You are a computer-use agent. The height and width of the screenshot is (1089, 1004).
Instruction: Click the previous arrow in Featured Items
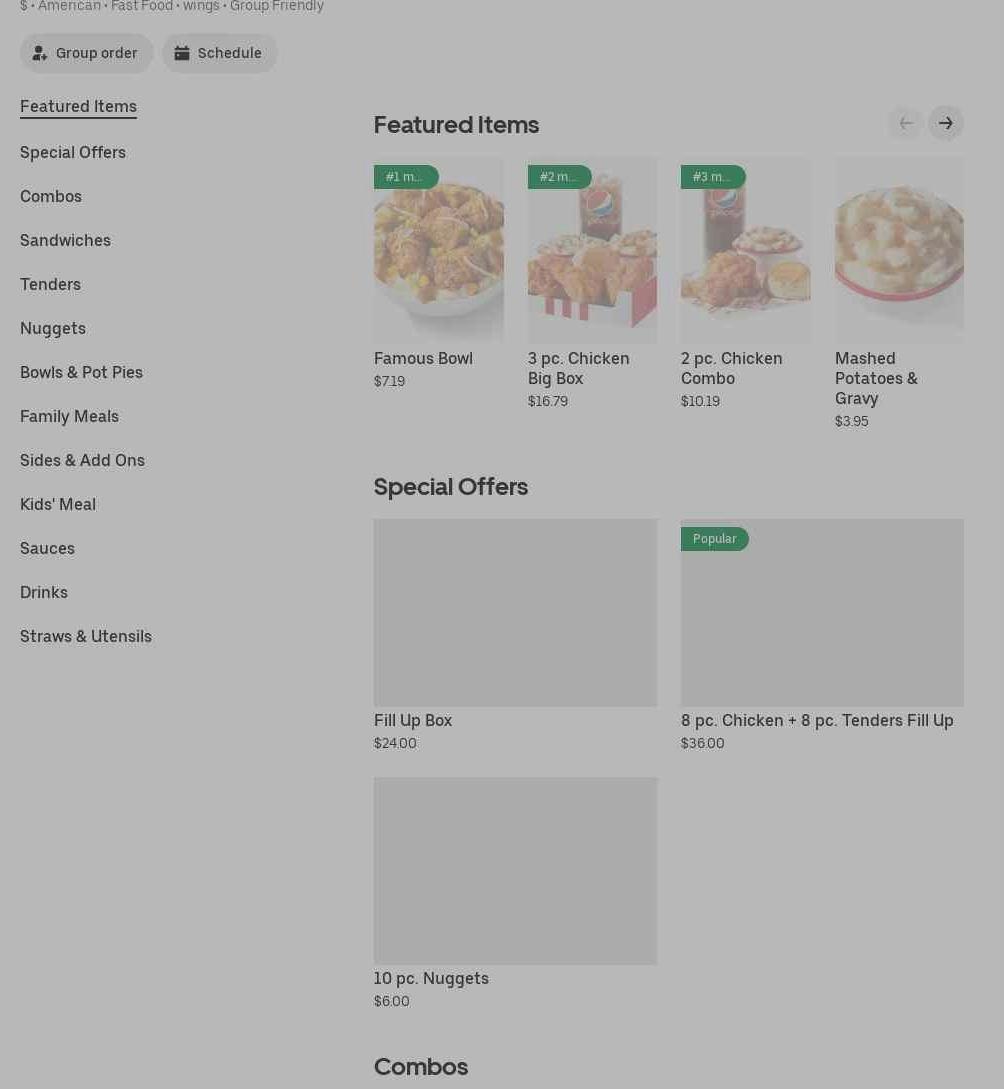[x=906, y=124]
